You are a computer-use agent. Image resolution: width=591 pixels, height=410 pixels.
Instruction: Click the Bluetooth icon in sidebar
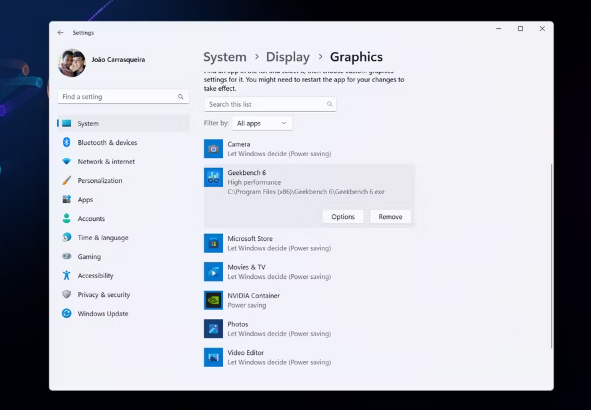pos(67,142)
